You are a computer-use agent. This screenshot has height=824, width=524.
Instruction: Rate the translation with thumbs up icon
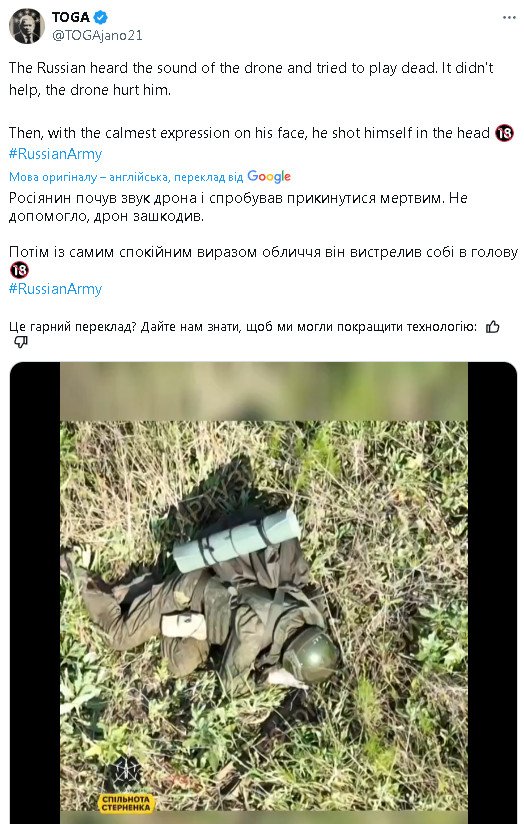[x=492, y=327]
